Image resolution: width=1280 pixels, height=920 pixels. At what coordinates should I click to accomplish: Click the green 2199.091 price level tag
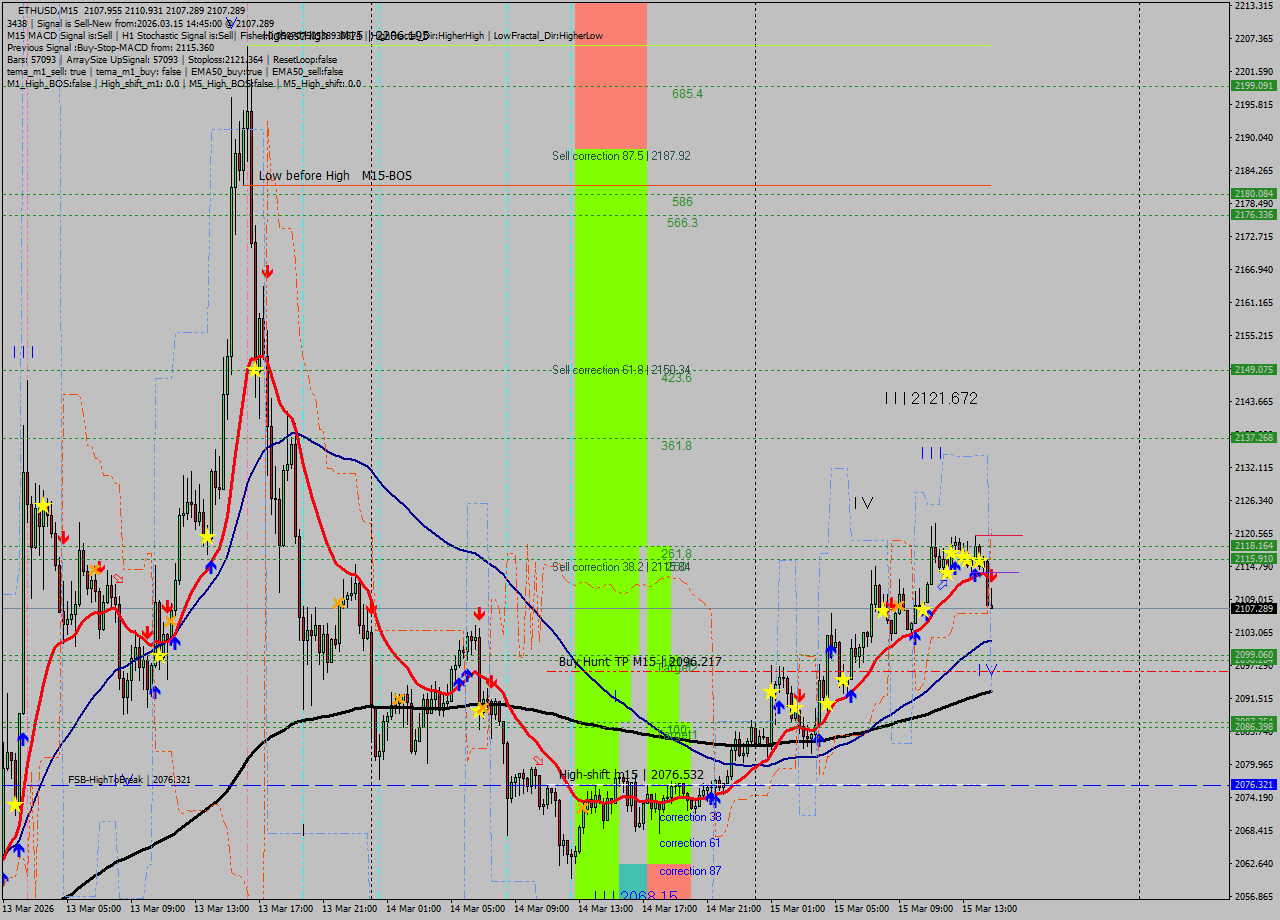pos(1252,88)
